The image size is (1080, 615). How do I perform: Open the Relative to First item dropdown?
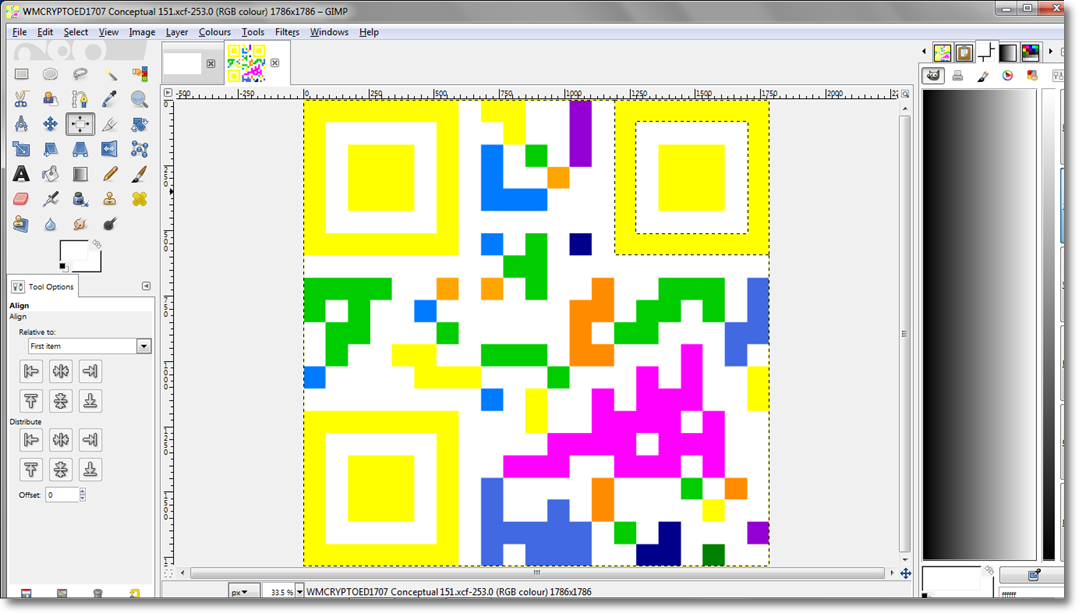click(x=89, y=346)
